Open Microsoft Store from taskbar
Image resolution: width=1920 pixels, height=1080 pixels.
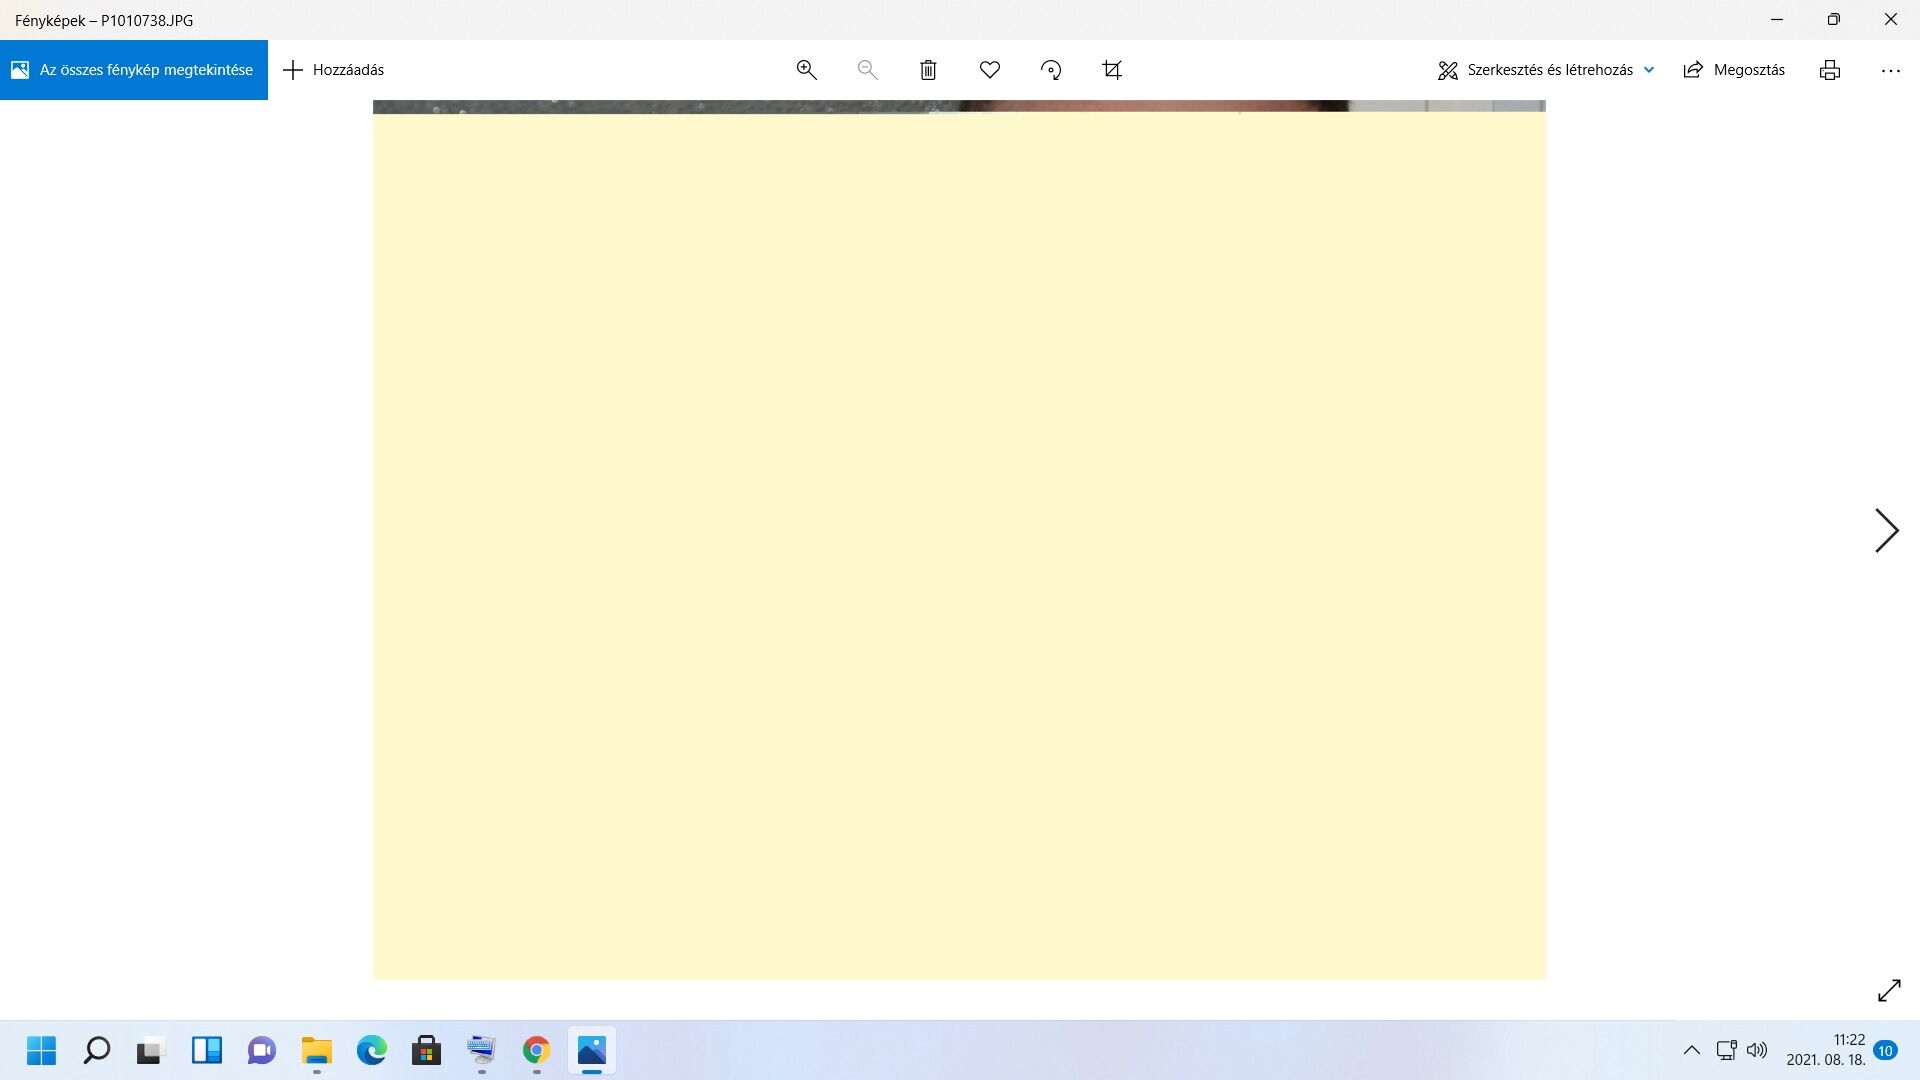(x=426, y=1051)
